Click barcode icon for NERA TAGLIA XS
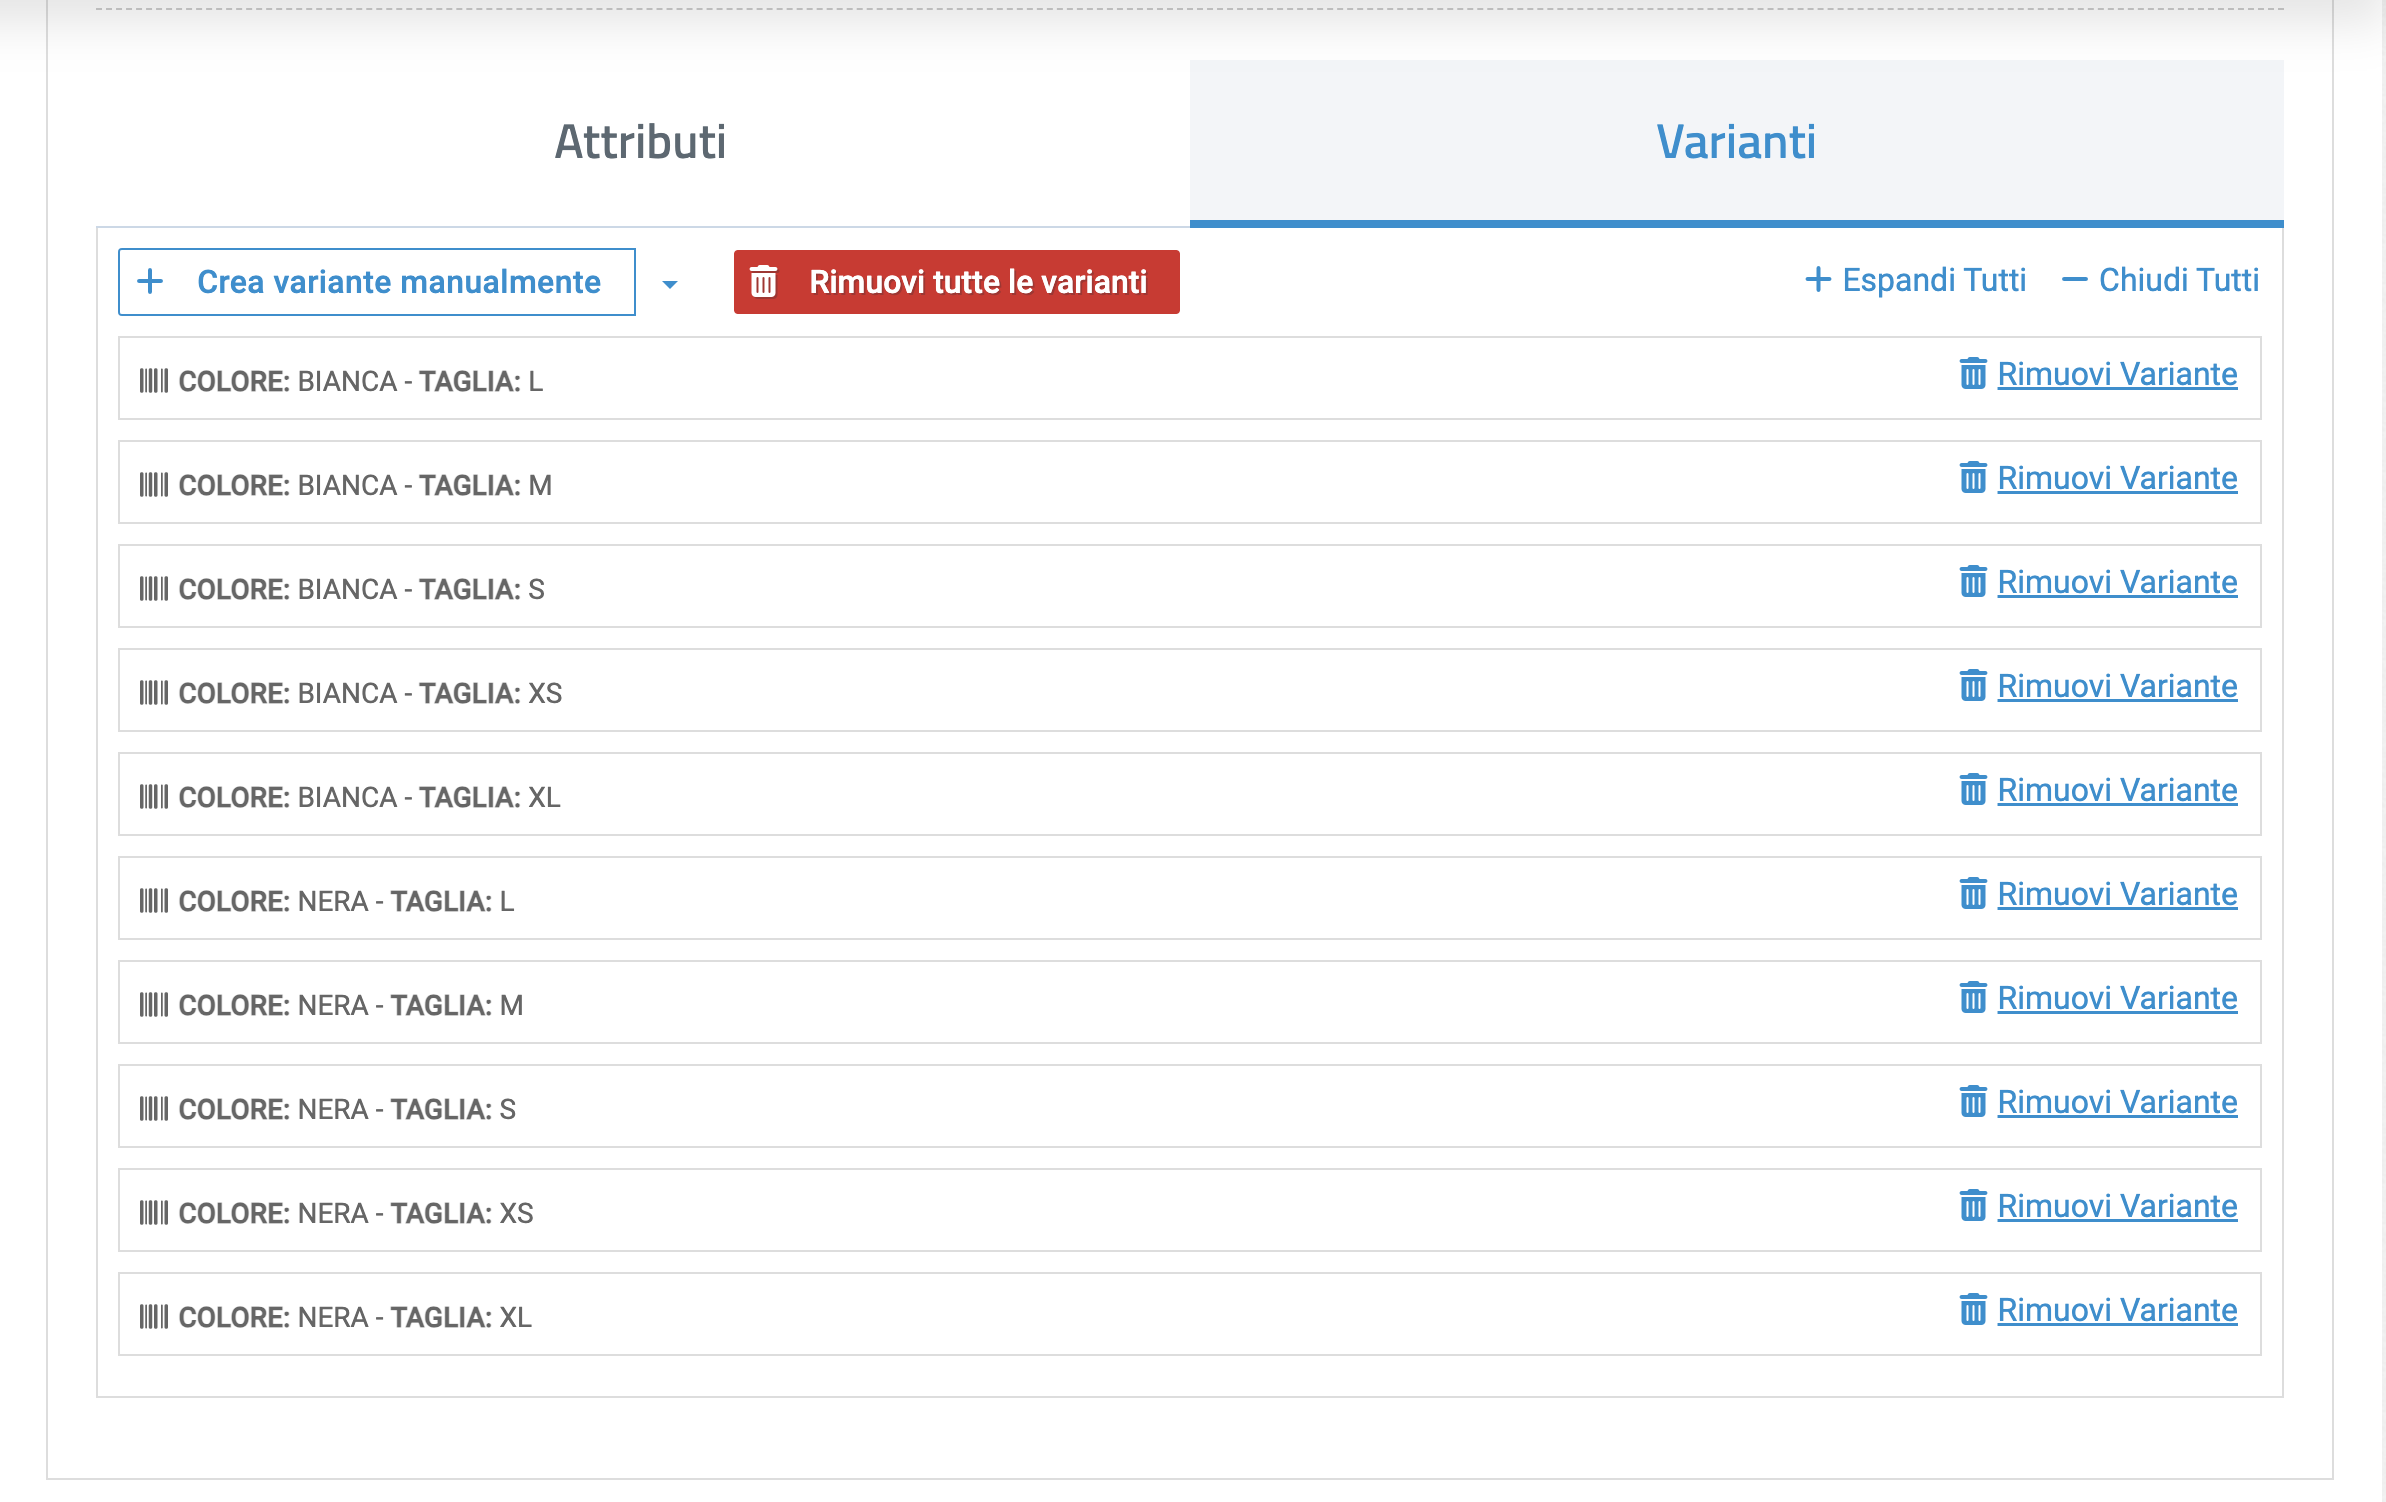This screenshot has height=1502, width=2386. (x=154, y=1213)
